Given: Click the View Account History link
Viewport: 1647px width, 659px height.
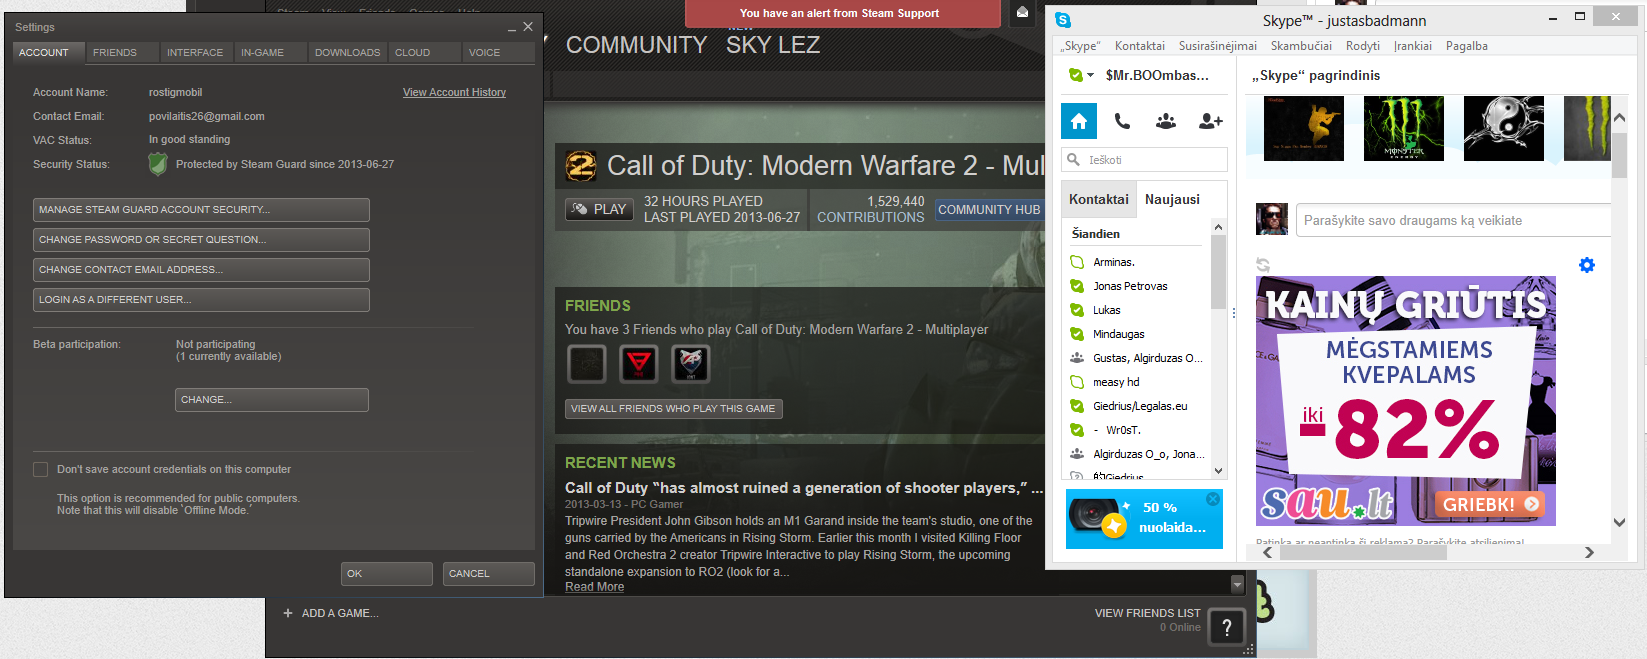Looking at the screenshot, I should pos(454,92).
